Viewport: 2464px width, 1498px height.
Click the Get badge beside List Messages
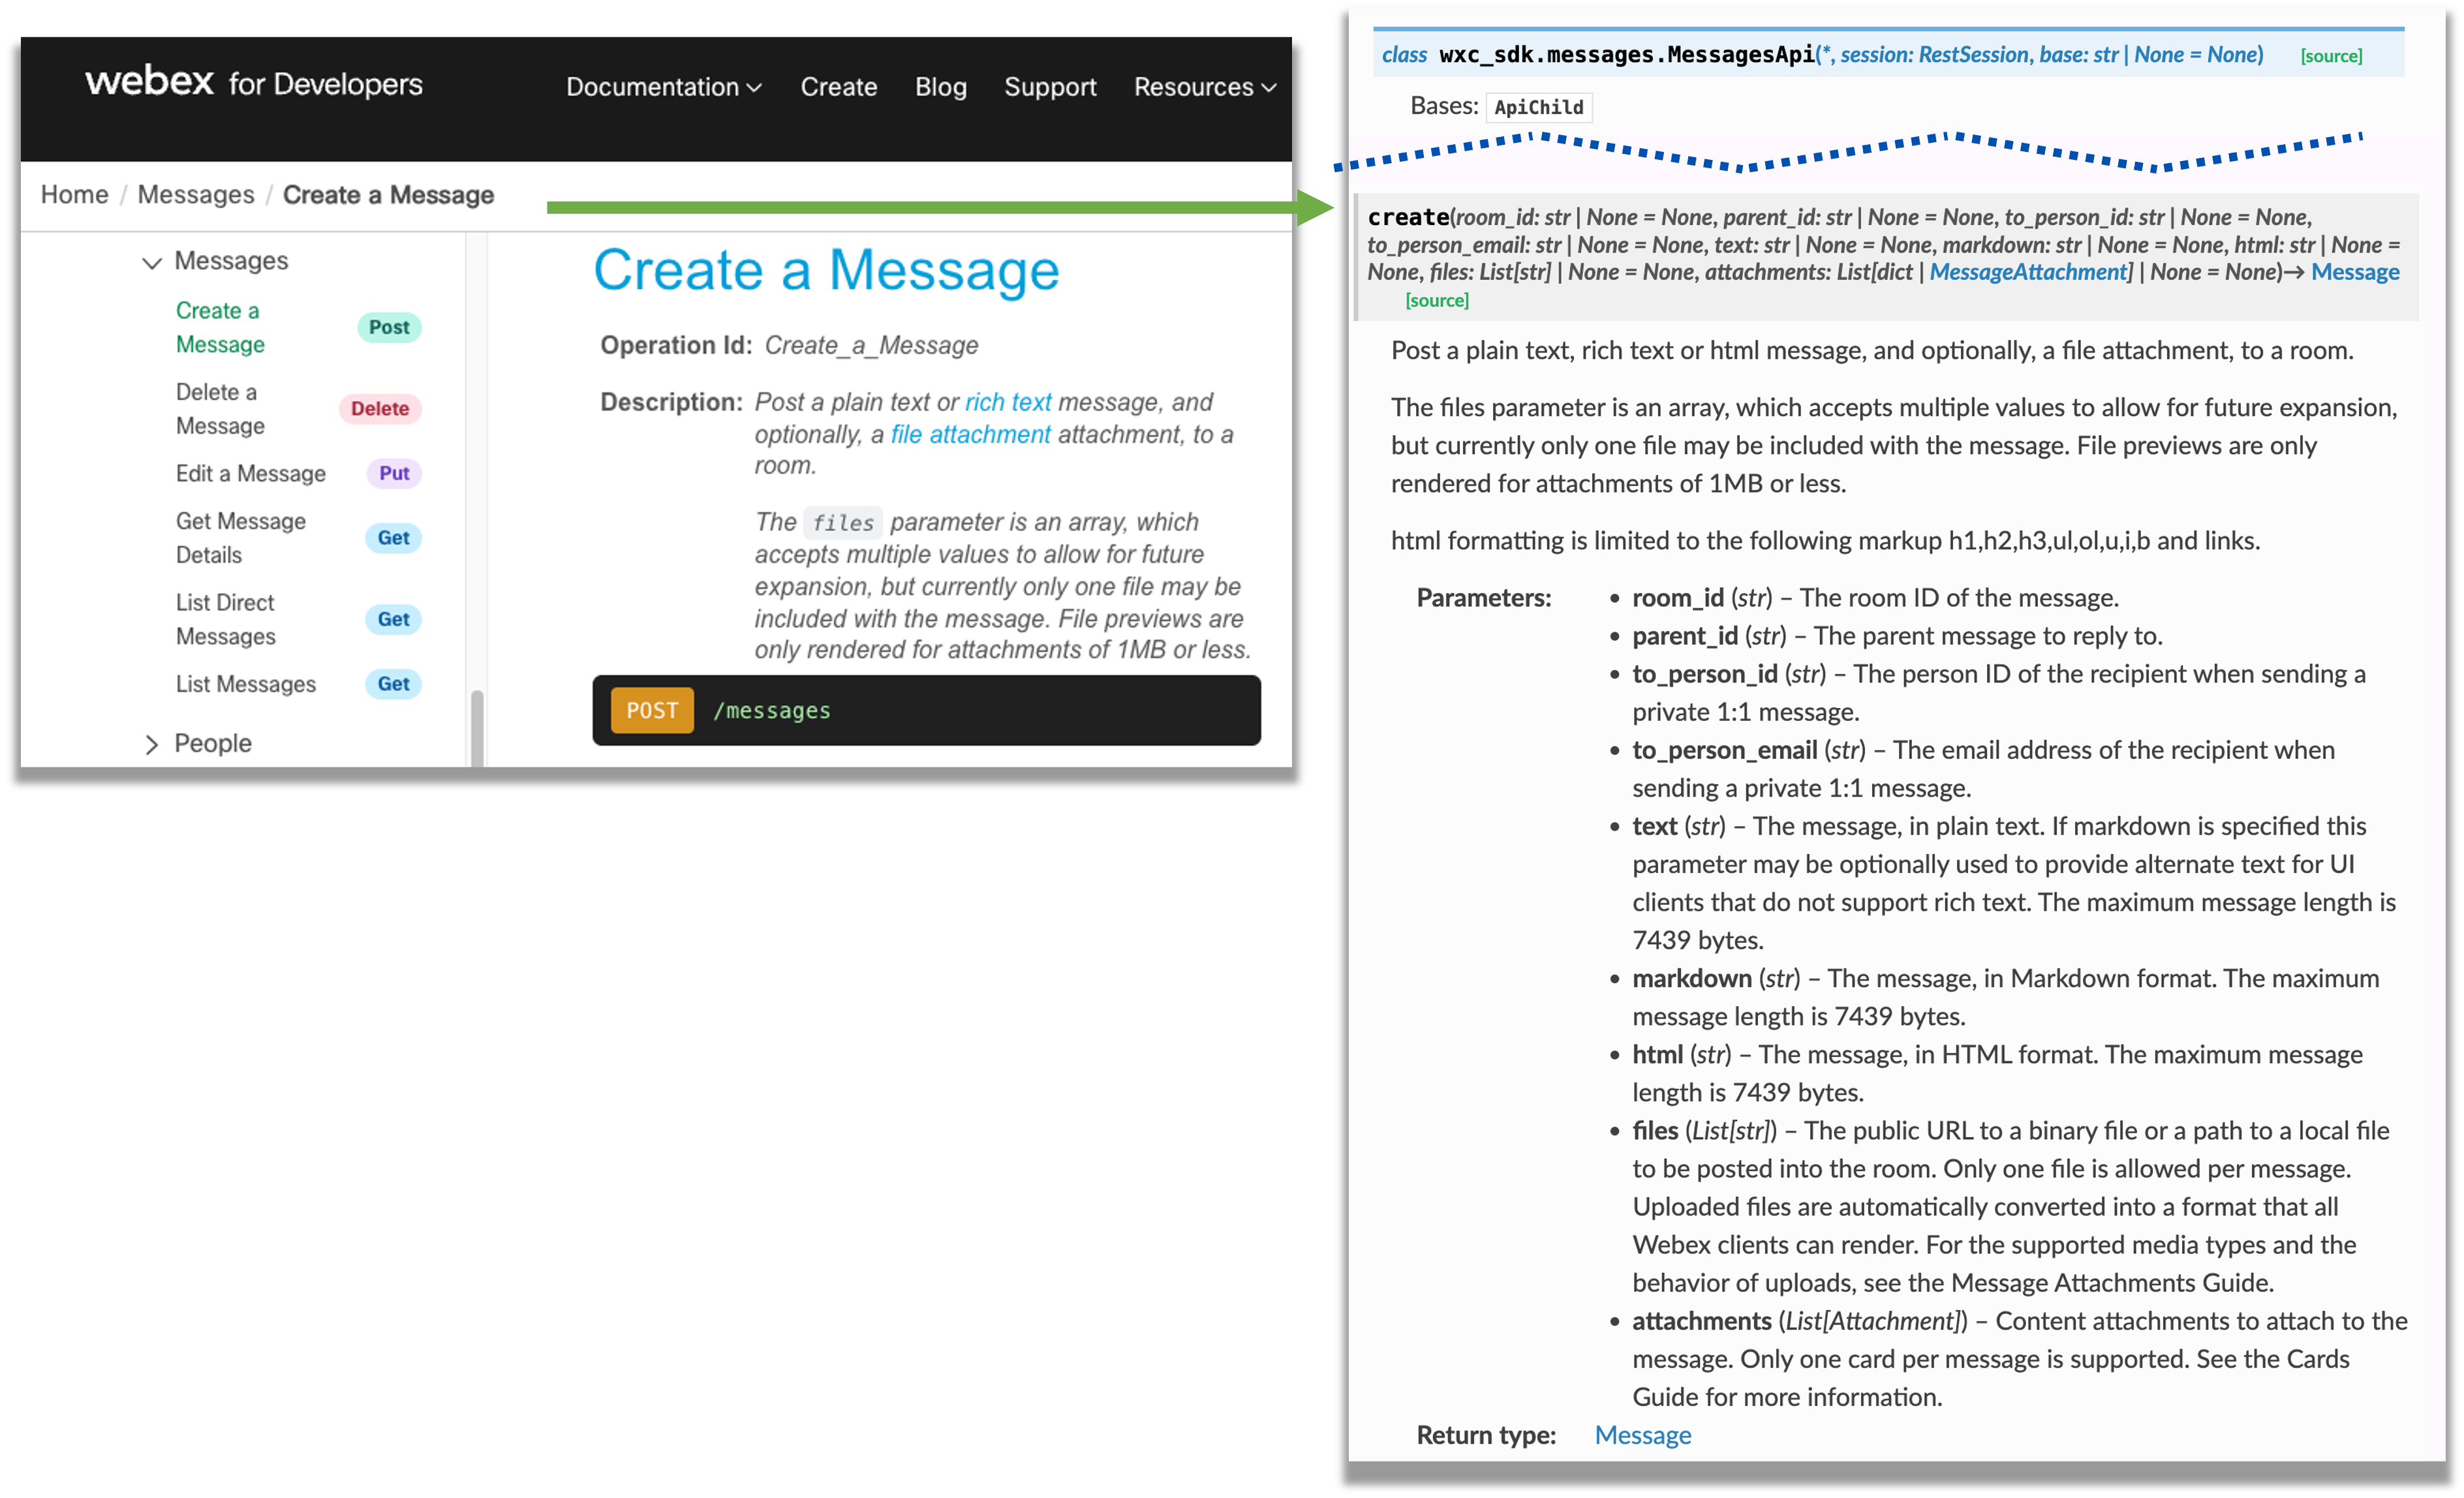(x=393, y=684)
